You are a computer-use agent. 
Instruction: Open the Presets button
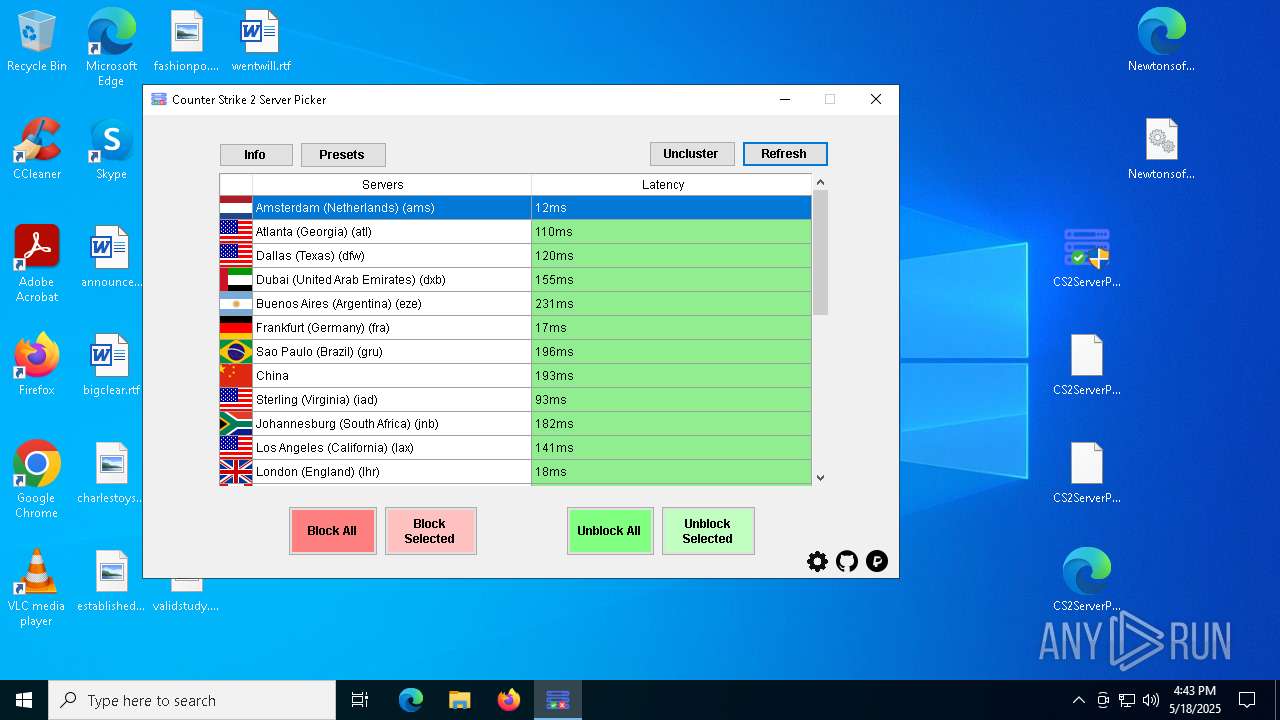tap(342, 155)
